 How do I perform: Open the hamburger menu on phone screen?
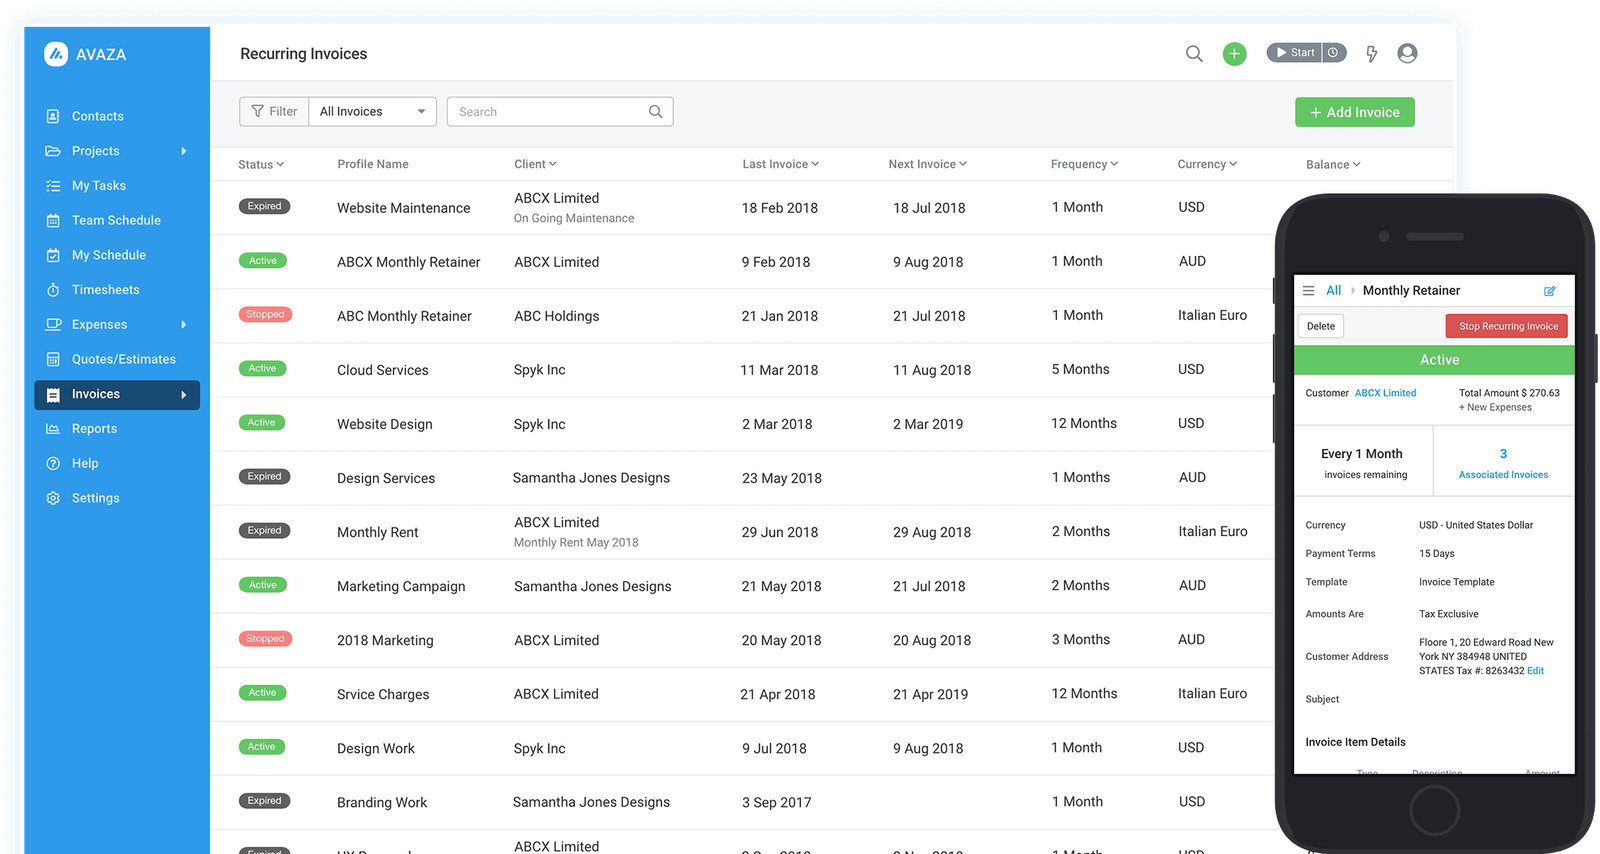point(1308,291)
